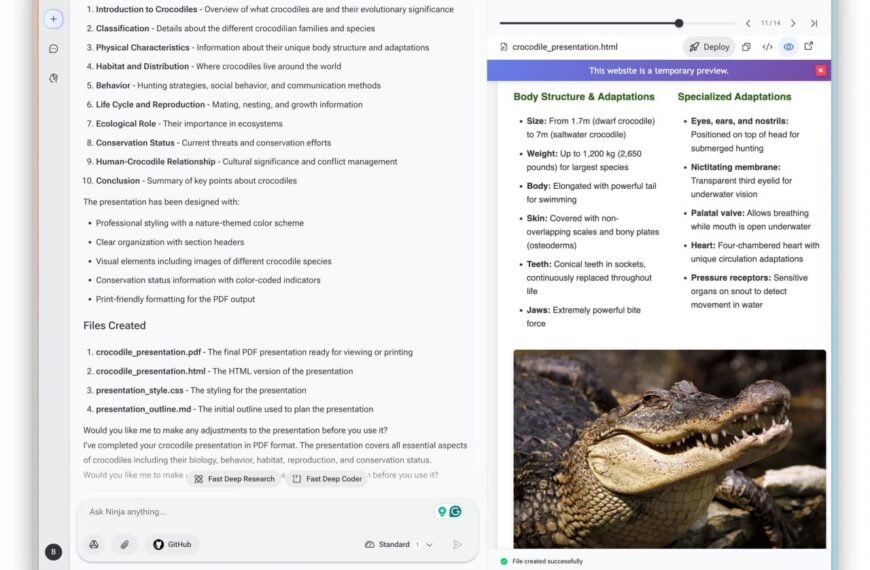Select the Fast Deep Coder option
This screenshot has height=570, width=870.
(x=327, y=479)
